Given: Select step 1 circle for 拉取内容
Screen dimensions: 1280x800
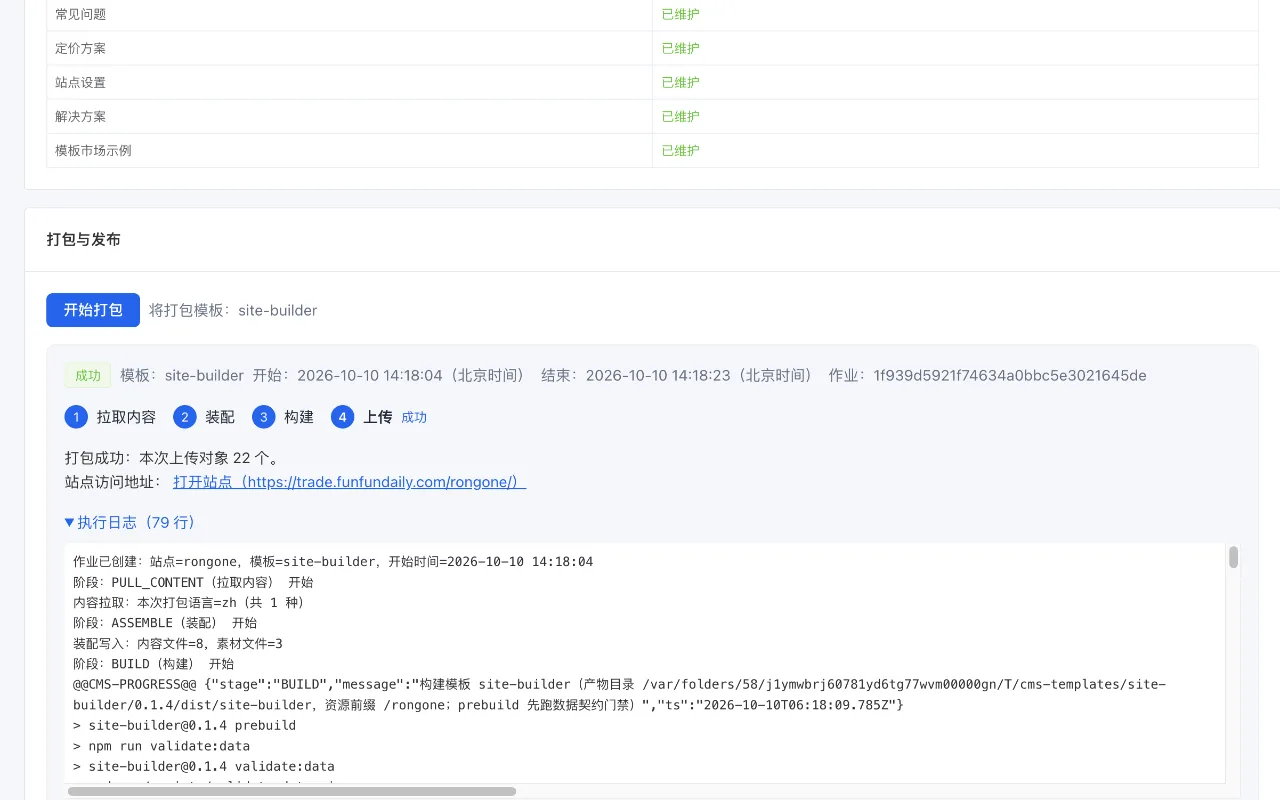Looking at the screenshot, I should click(76, 417).
